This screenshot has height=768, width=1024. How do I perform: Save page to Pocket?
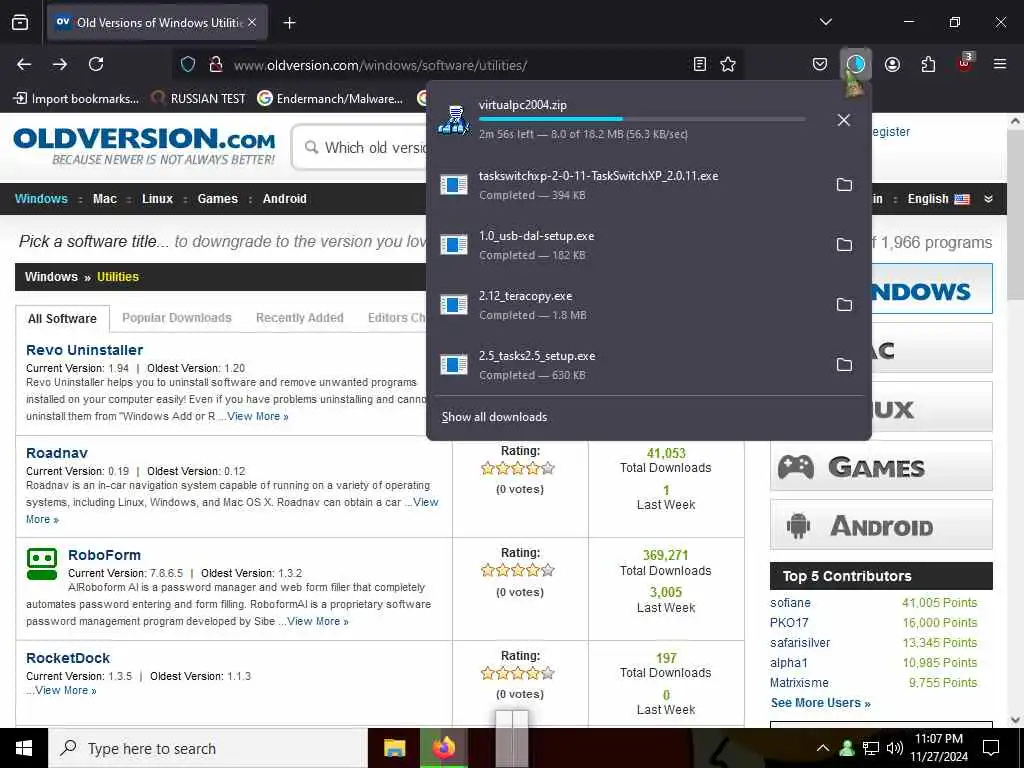[820, 64]
